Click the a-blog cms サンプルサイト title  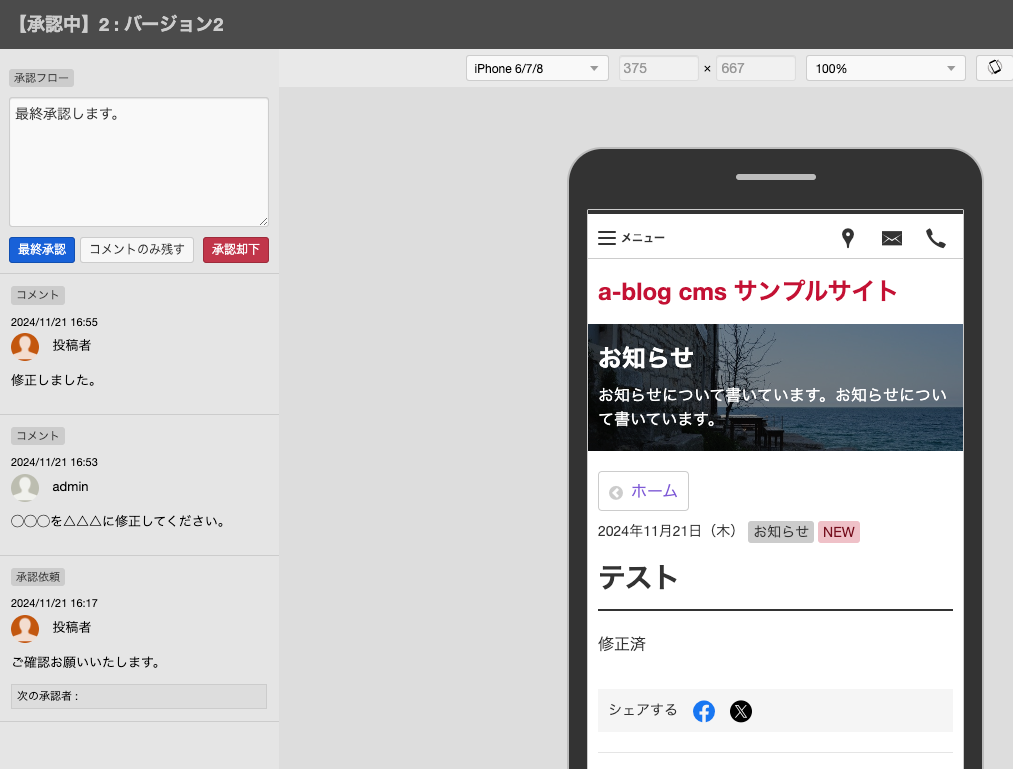click(x=747, y=291)
